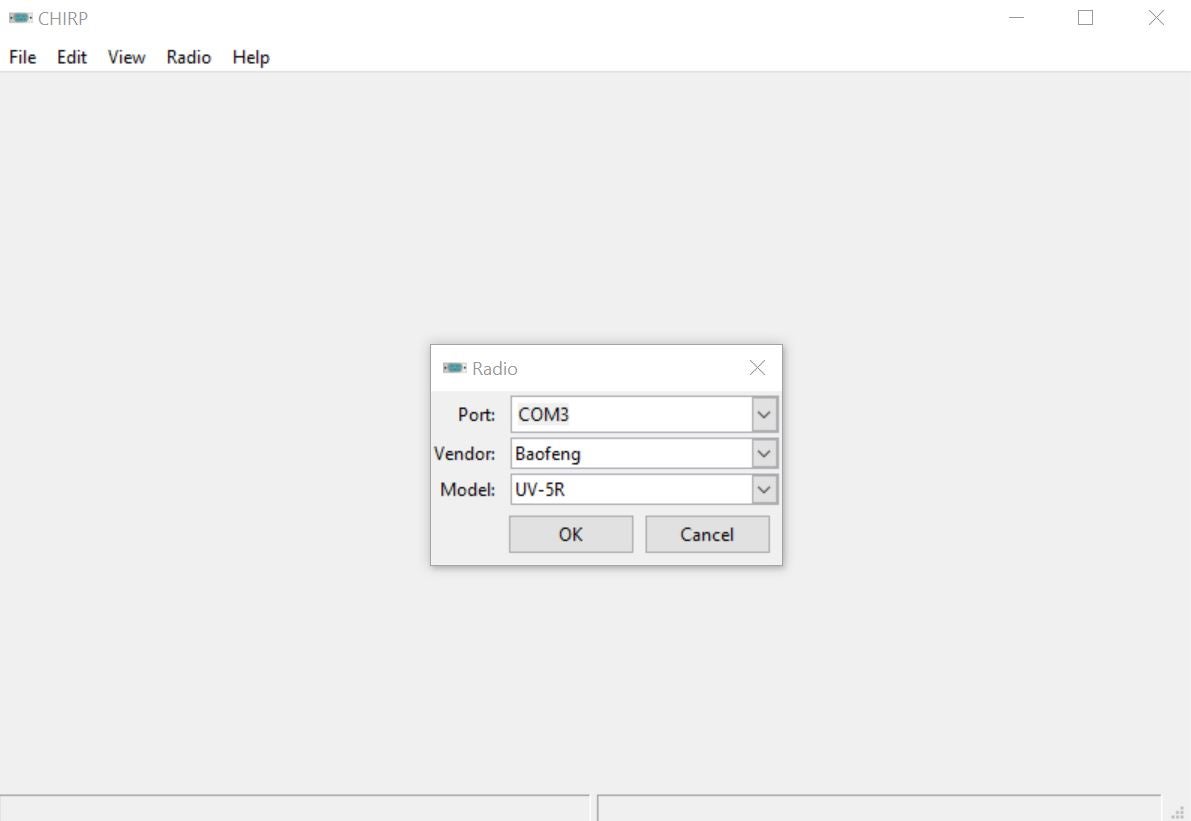Click the CHIRP app icon in title bar
This screenshot has width=1191, height=821.
pyautogui.click(x=21, y=17)
